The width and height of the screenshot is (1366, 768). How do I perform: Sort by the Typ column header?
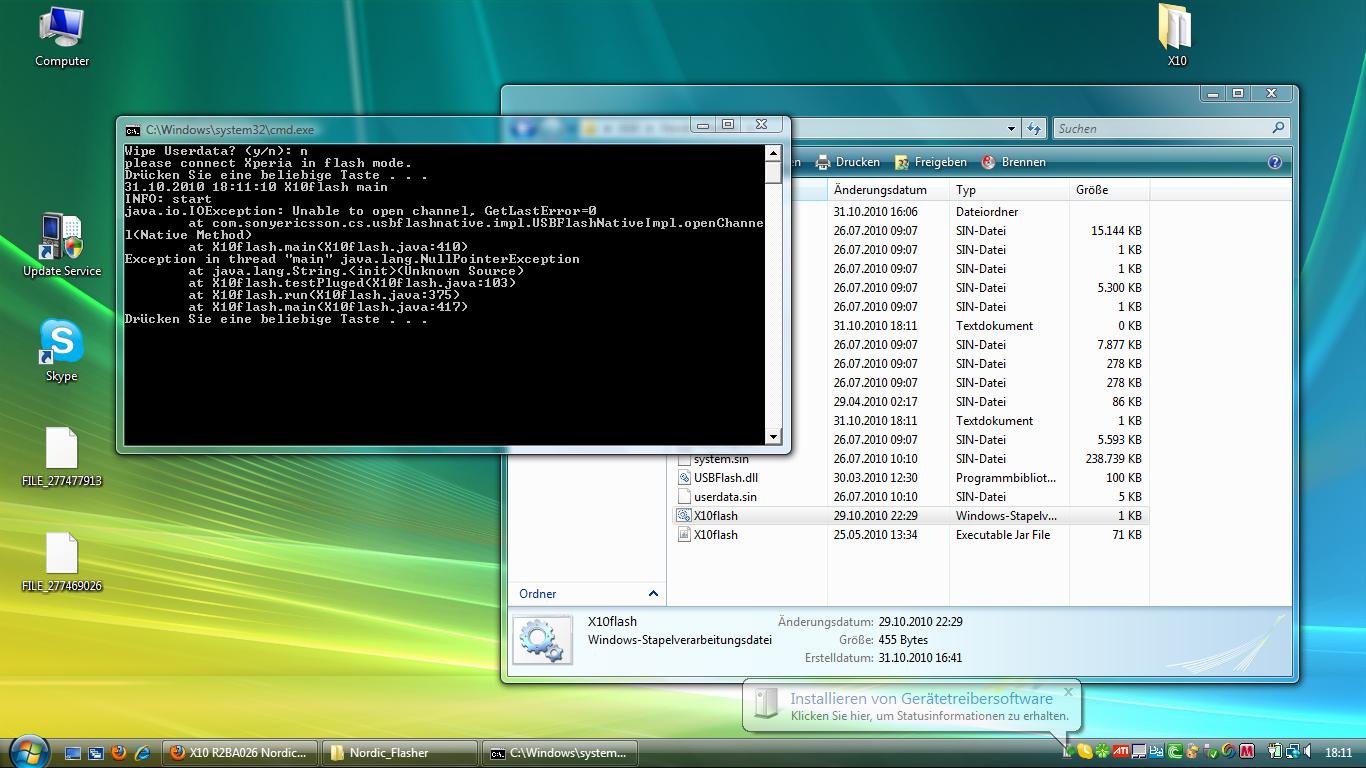[x=1009, y=190]
